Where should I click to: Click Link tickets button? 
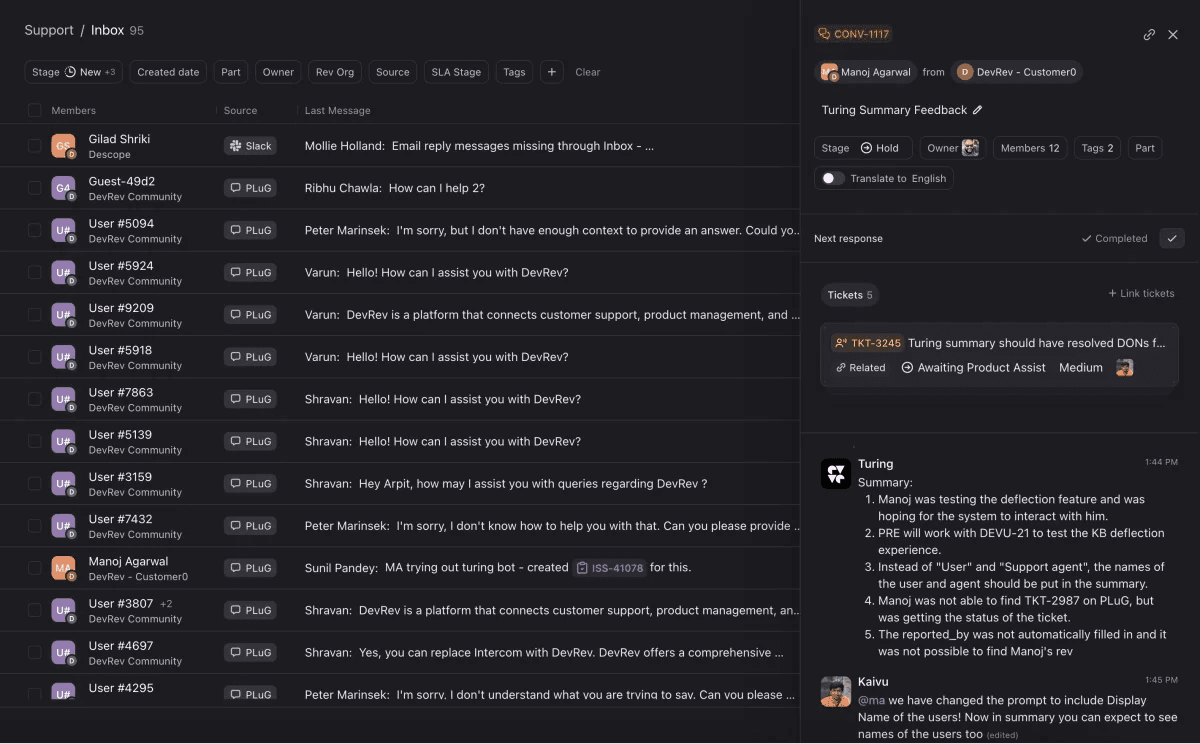click(1141, 294)
